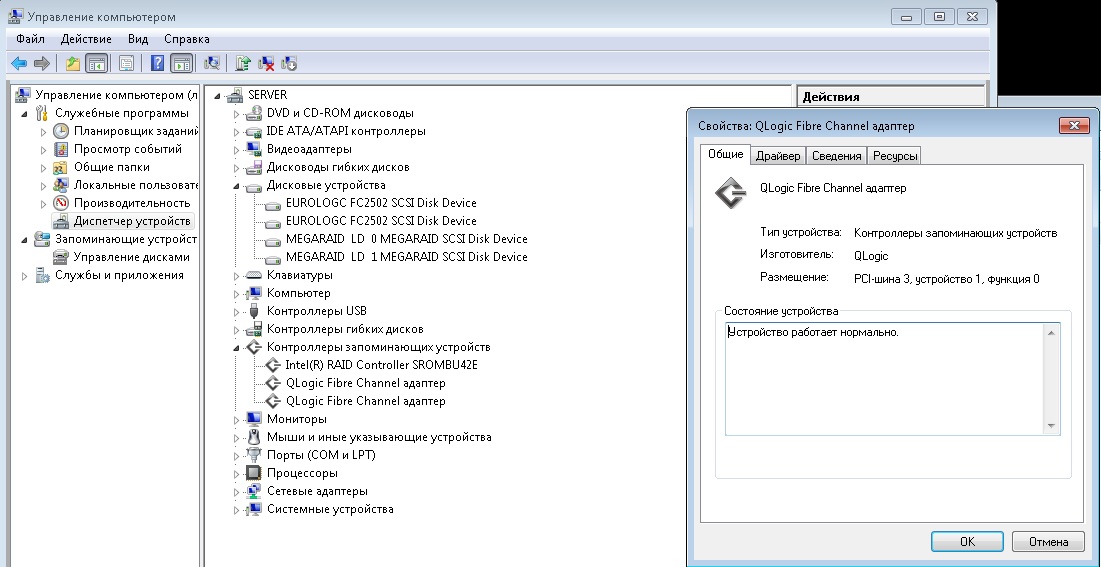Expand DVD и CD-ROM дисководы
The height and width of the screenshot is (567, 1101).
coord(237,114)
